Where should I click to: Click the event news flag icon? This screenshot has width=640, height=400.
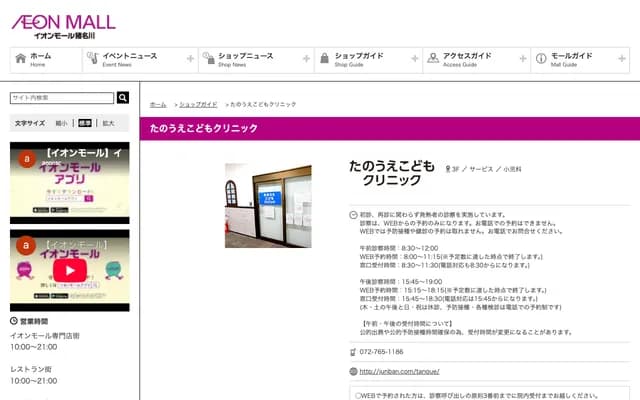point(93,58)
